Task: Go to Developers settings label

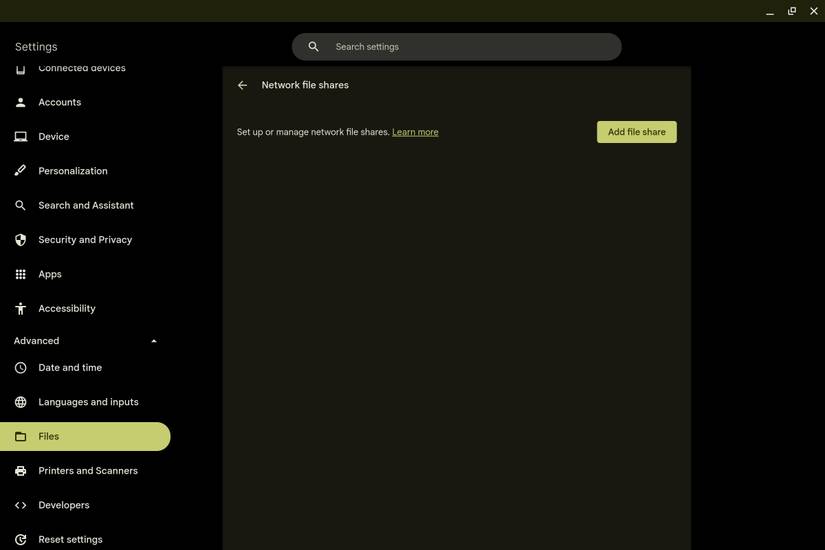Action: coord(64,505)
